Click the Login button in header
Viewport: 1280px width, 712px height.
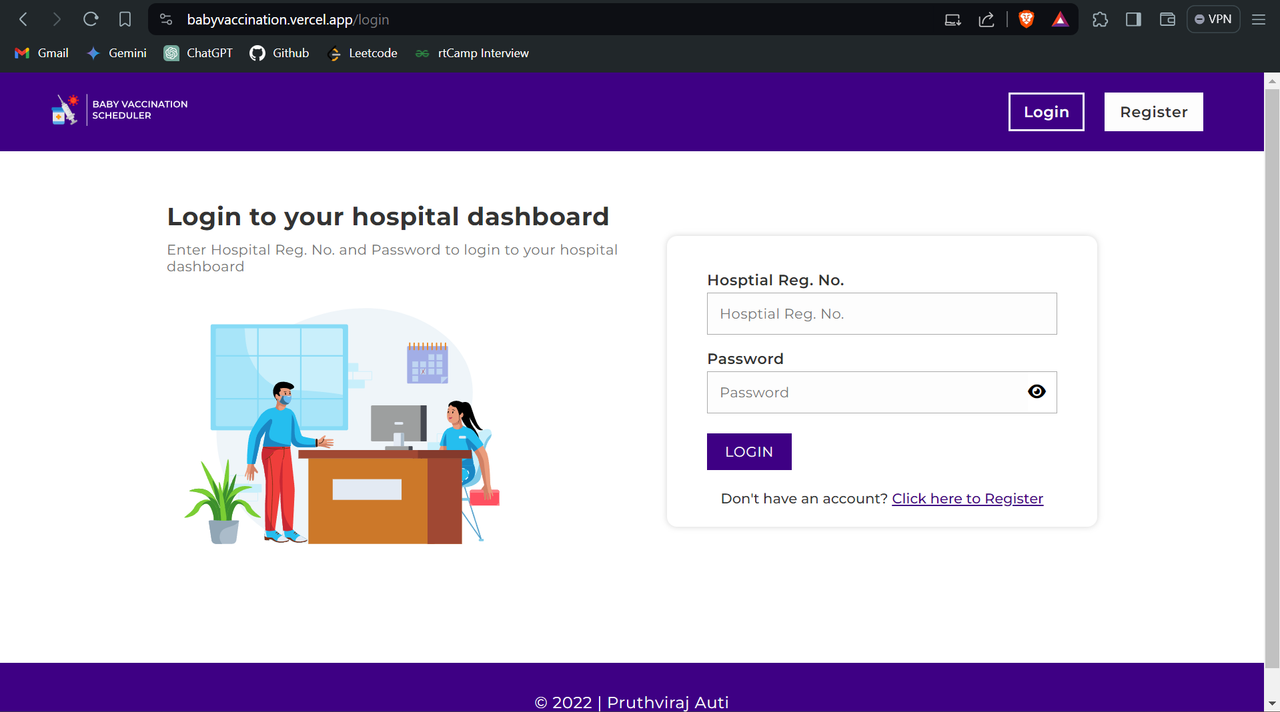coord(1046,112)
